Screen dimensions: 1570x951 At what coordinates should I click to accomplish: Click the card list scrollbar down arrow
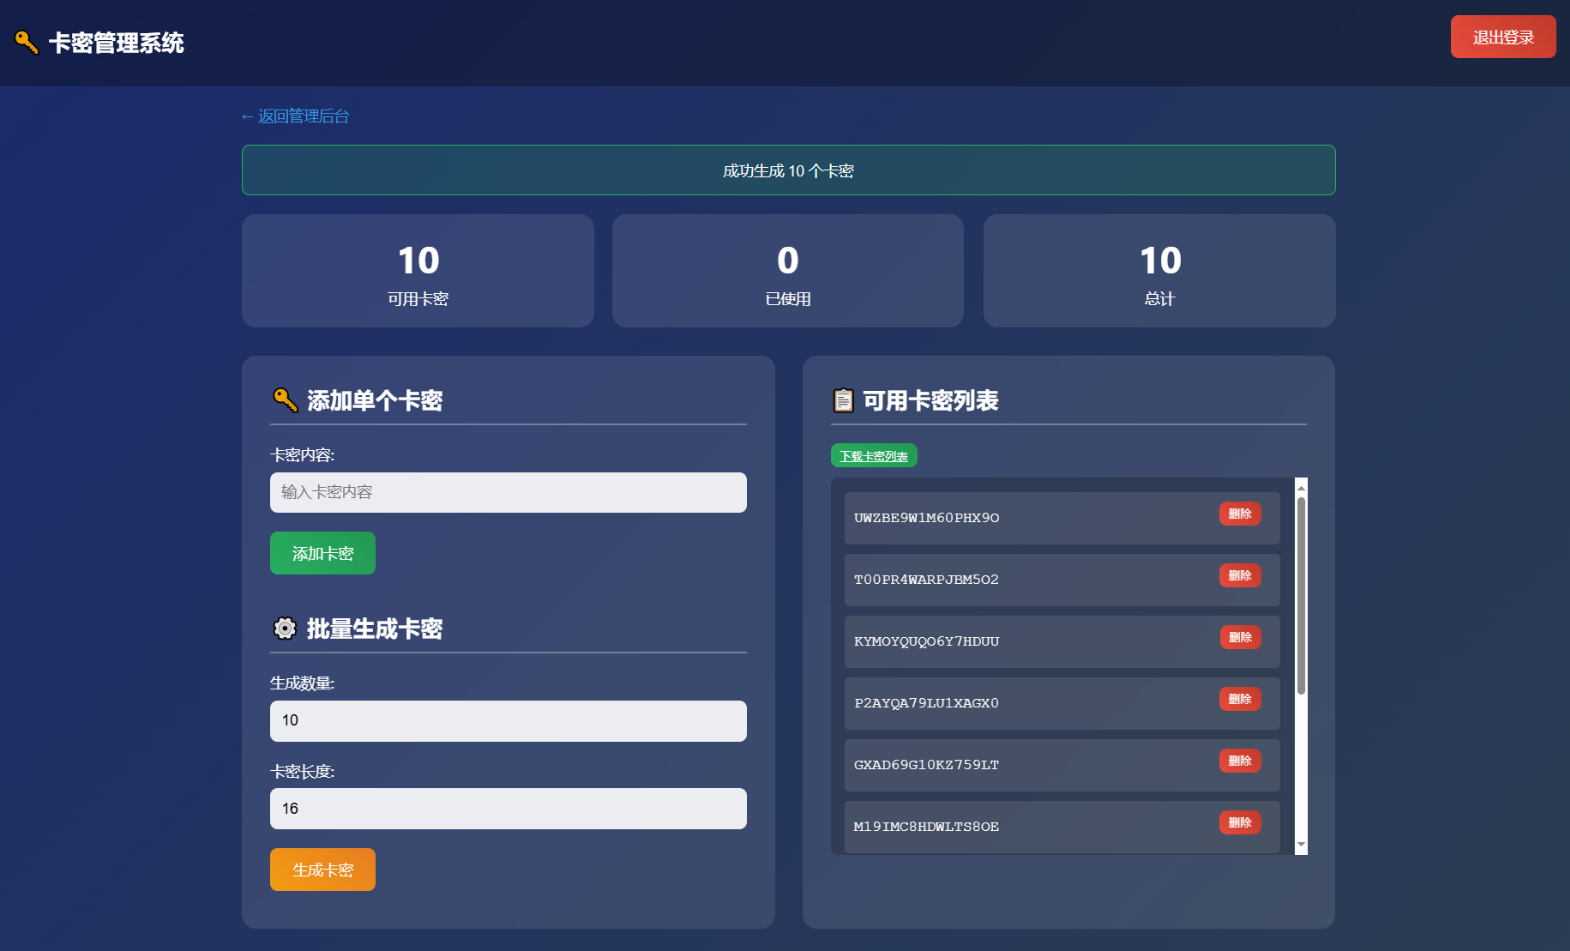click(x=1301, y=845)
